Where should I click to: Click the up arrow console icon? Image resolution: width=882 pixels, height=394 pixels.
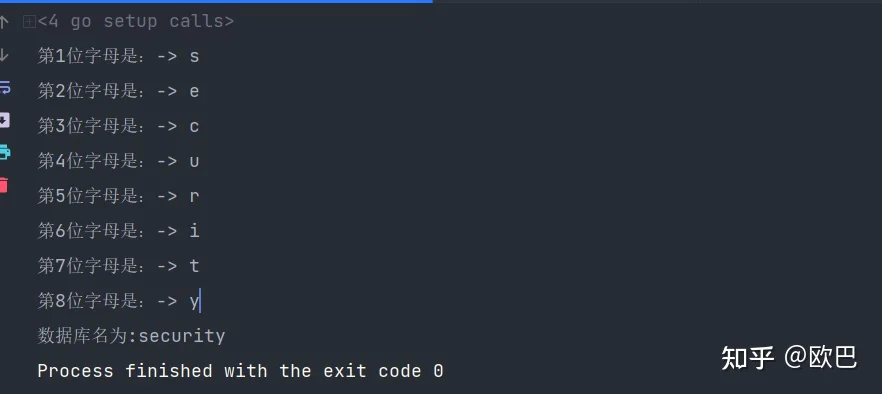4,22
